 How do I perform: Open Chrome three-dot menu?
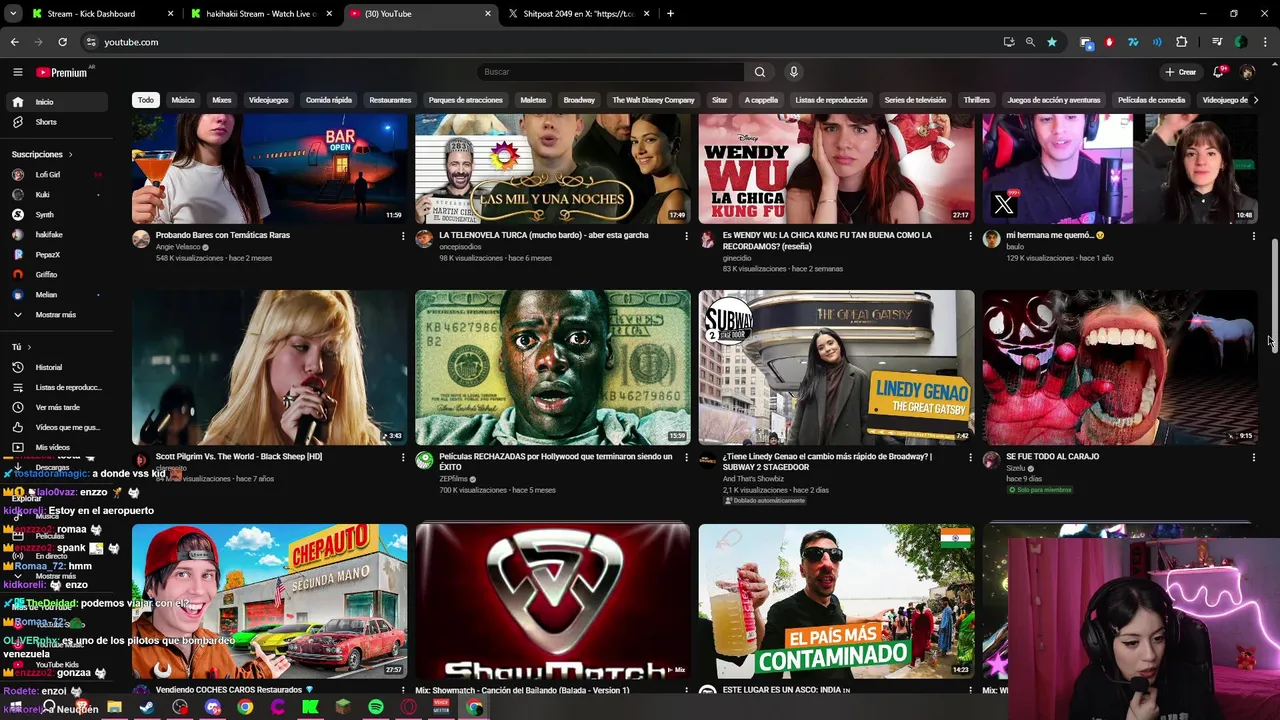(1264, 42)
